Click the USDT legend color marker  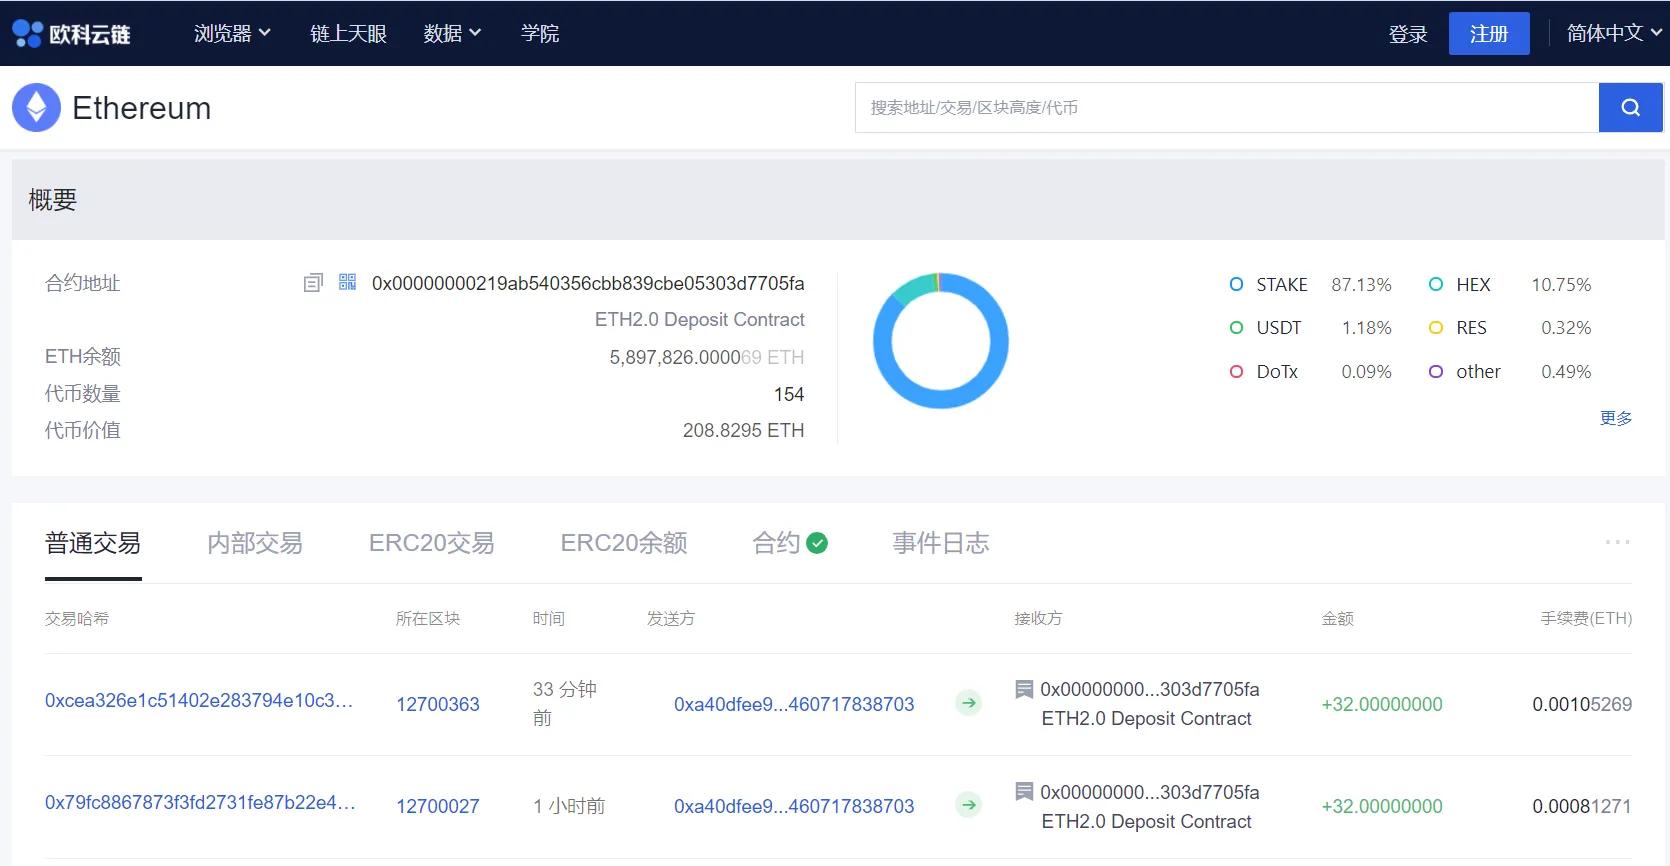click(x=1236, y=327)
